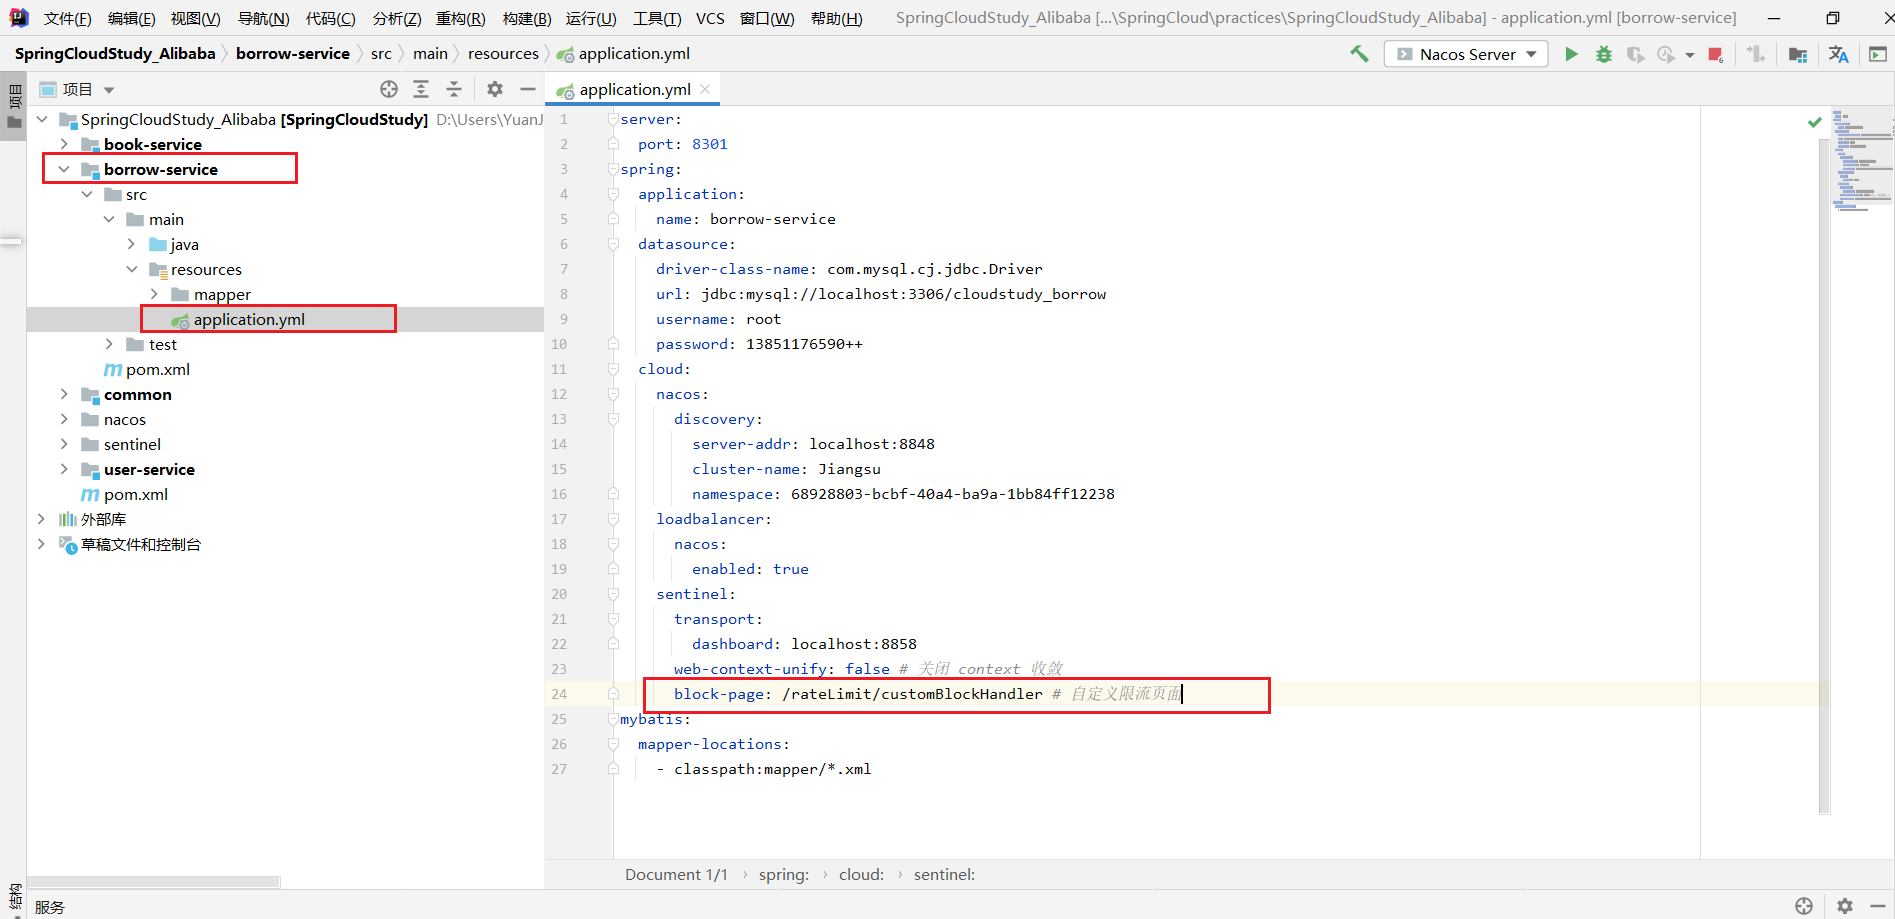The width and height of the screenshot is (1895, 919).
Task: Open services panel gear settings at bottom
Action: (x=1845, y=906)
